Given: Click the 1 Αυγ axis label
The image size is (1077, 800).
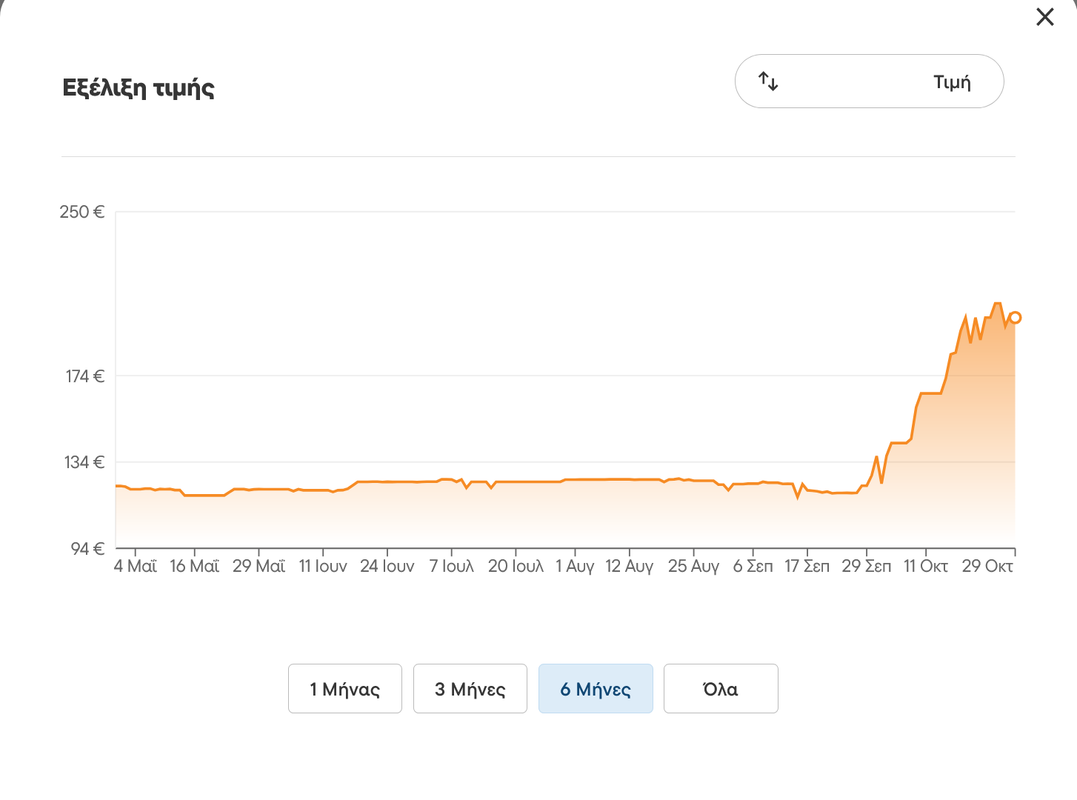Looking at the screenshot, I should pos(575,567).
